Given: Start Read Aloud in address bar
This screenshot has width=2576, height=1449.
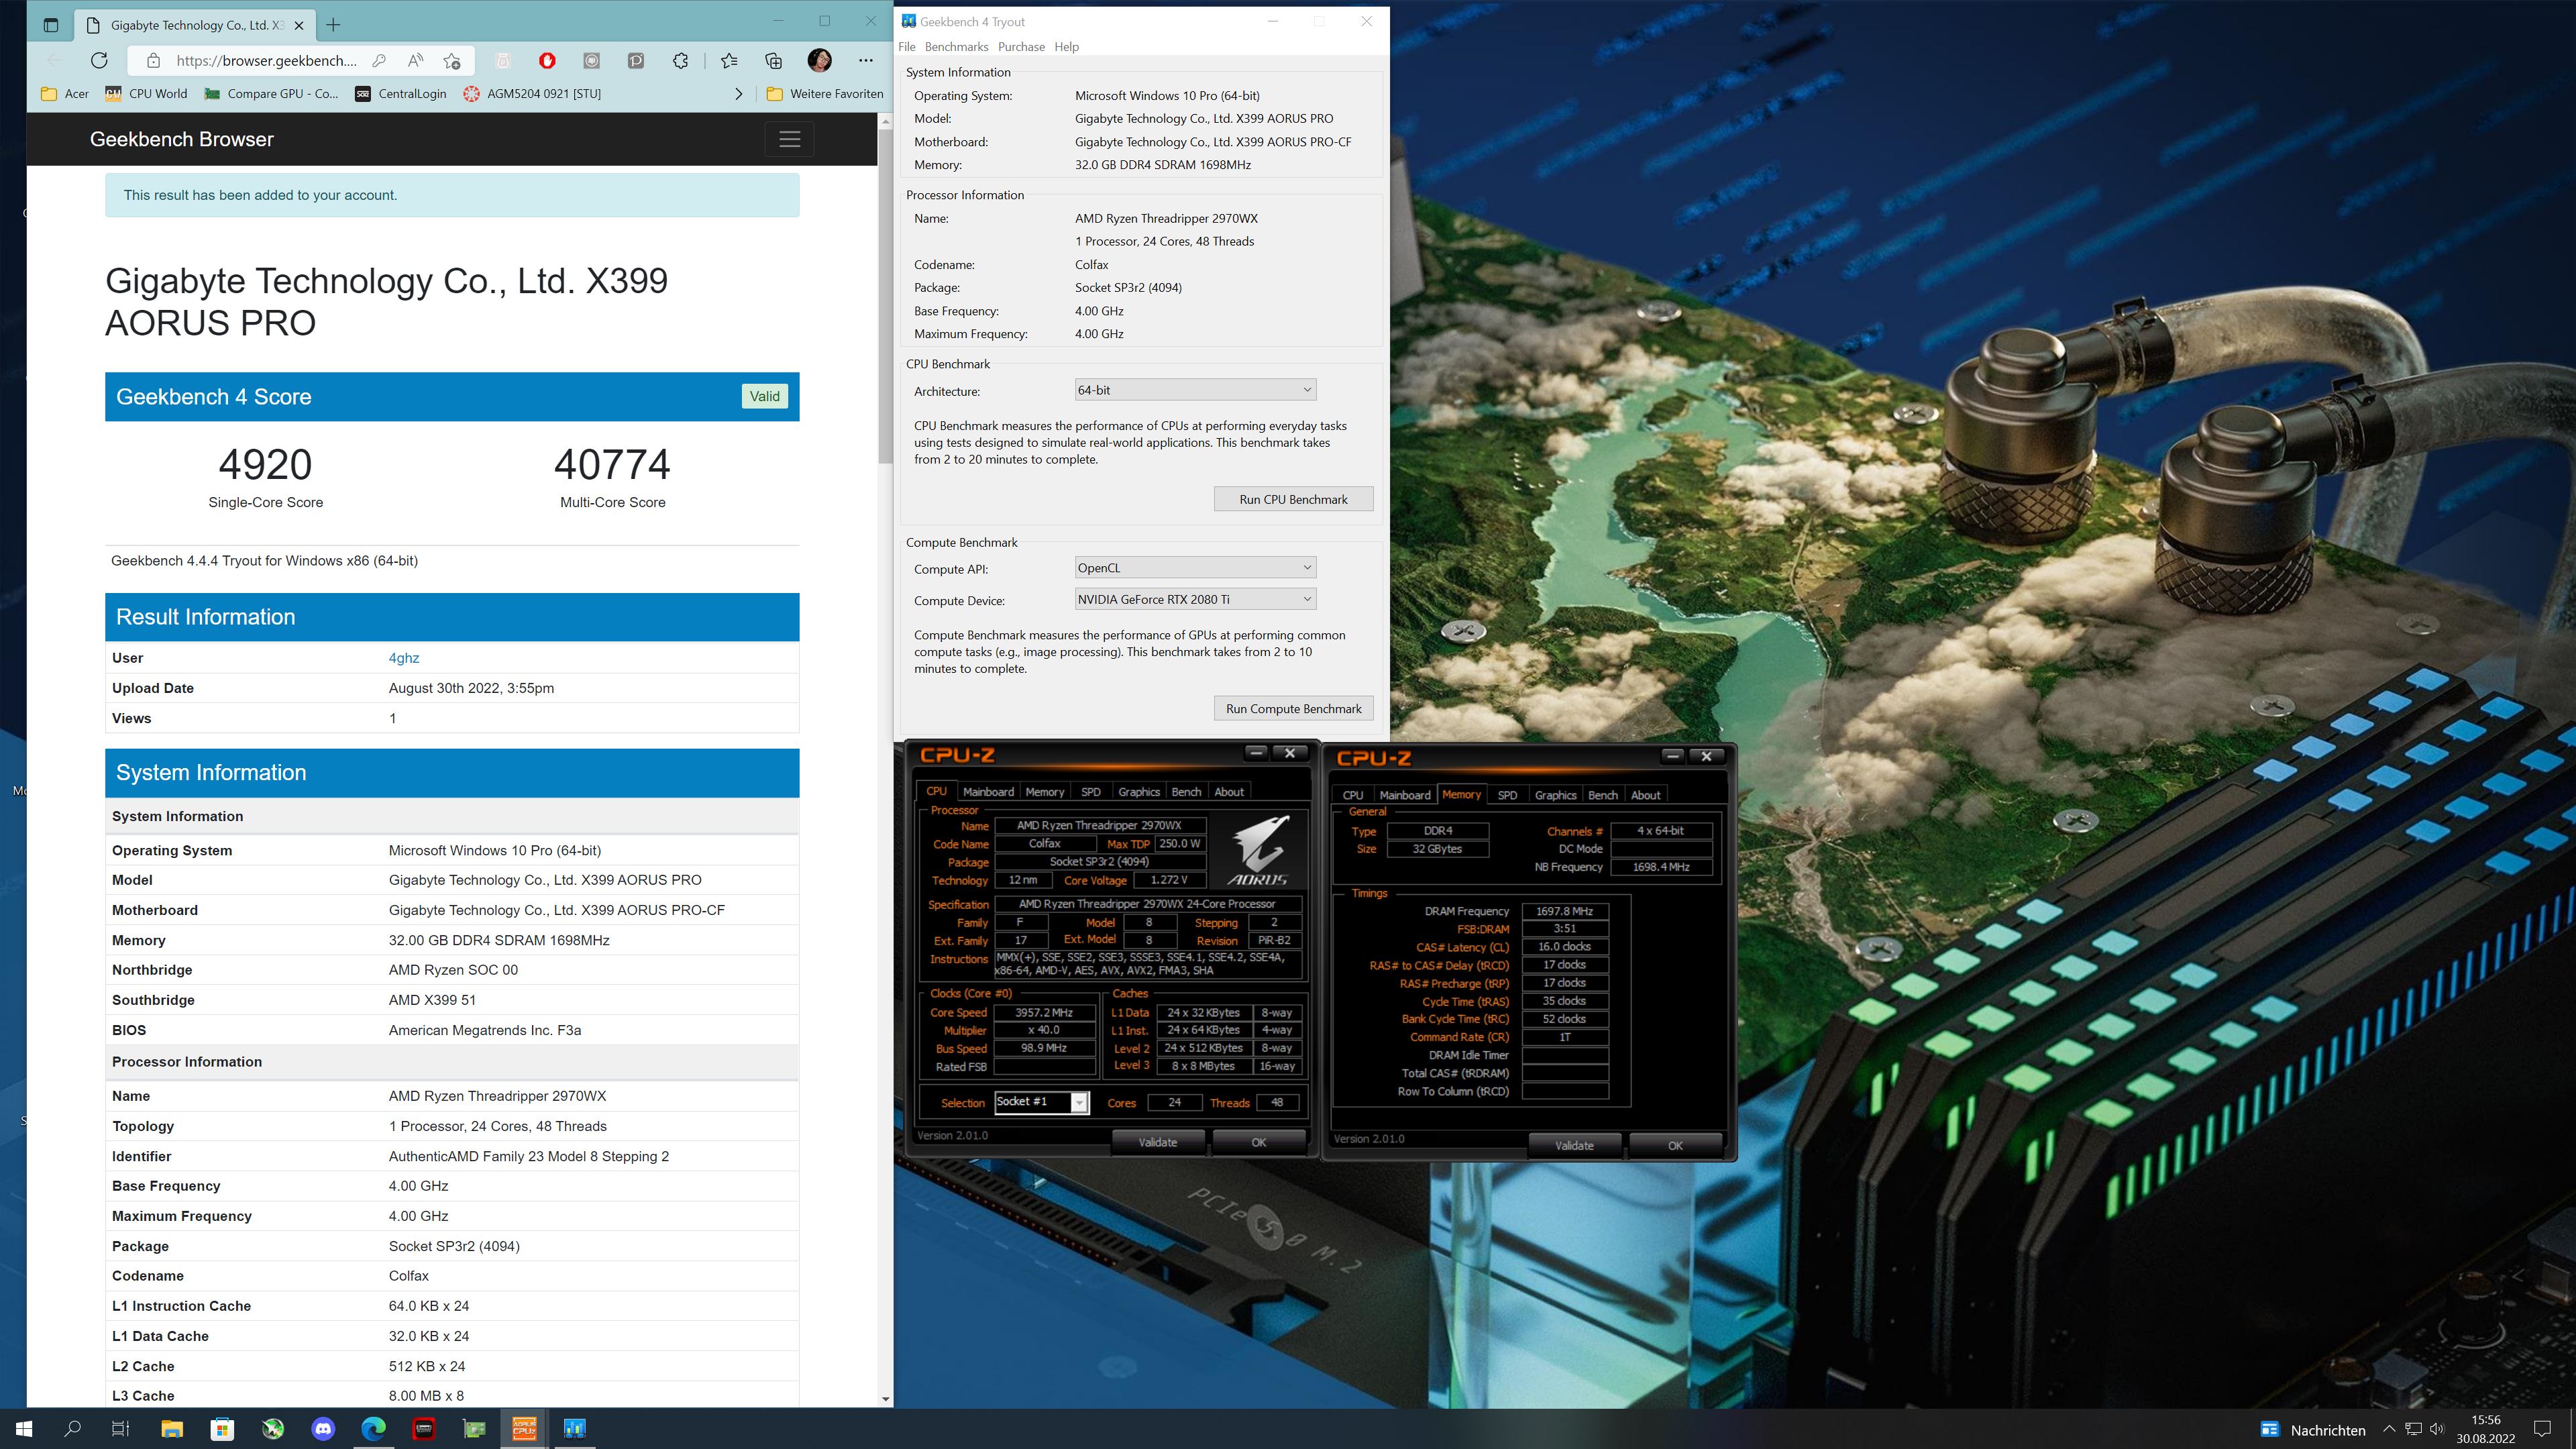Looking at the screenshot, I should (415, 61).
